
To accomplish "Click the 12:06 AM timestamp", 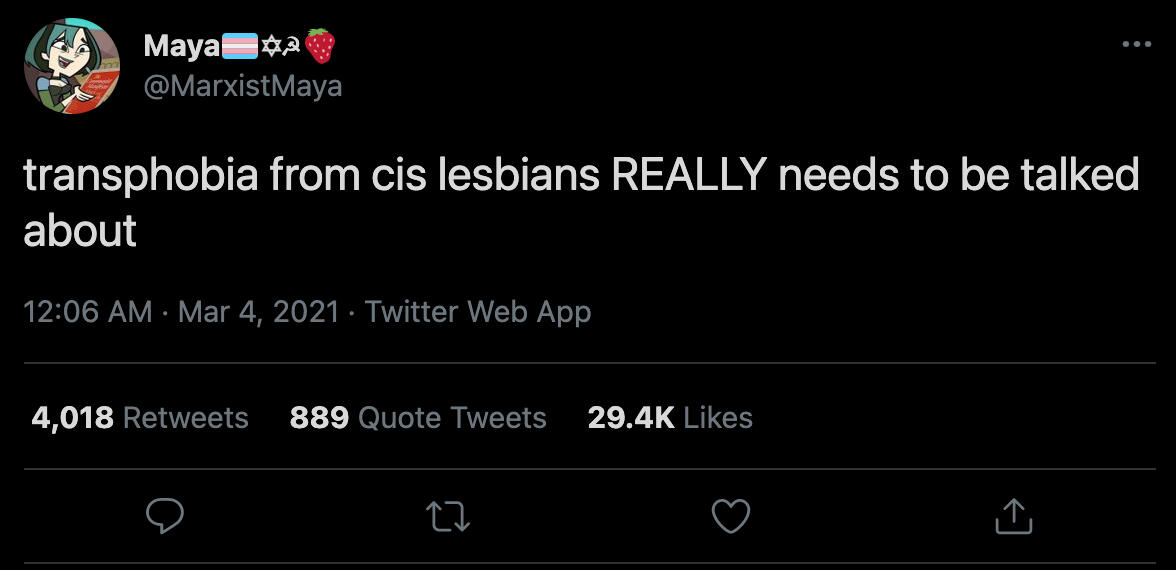I will pos(88,312).
